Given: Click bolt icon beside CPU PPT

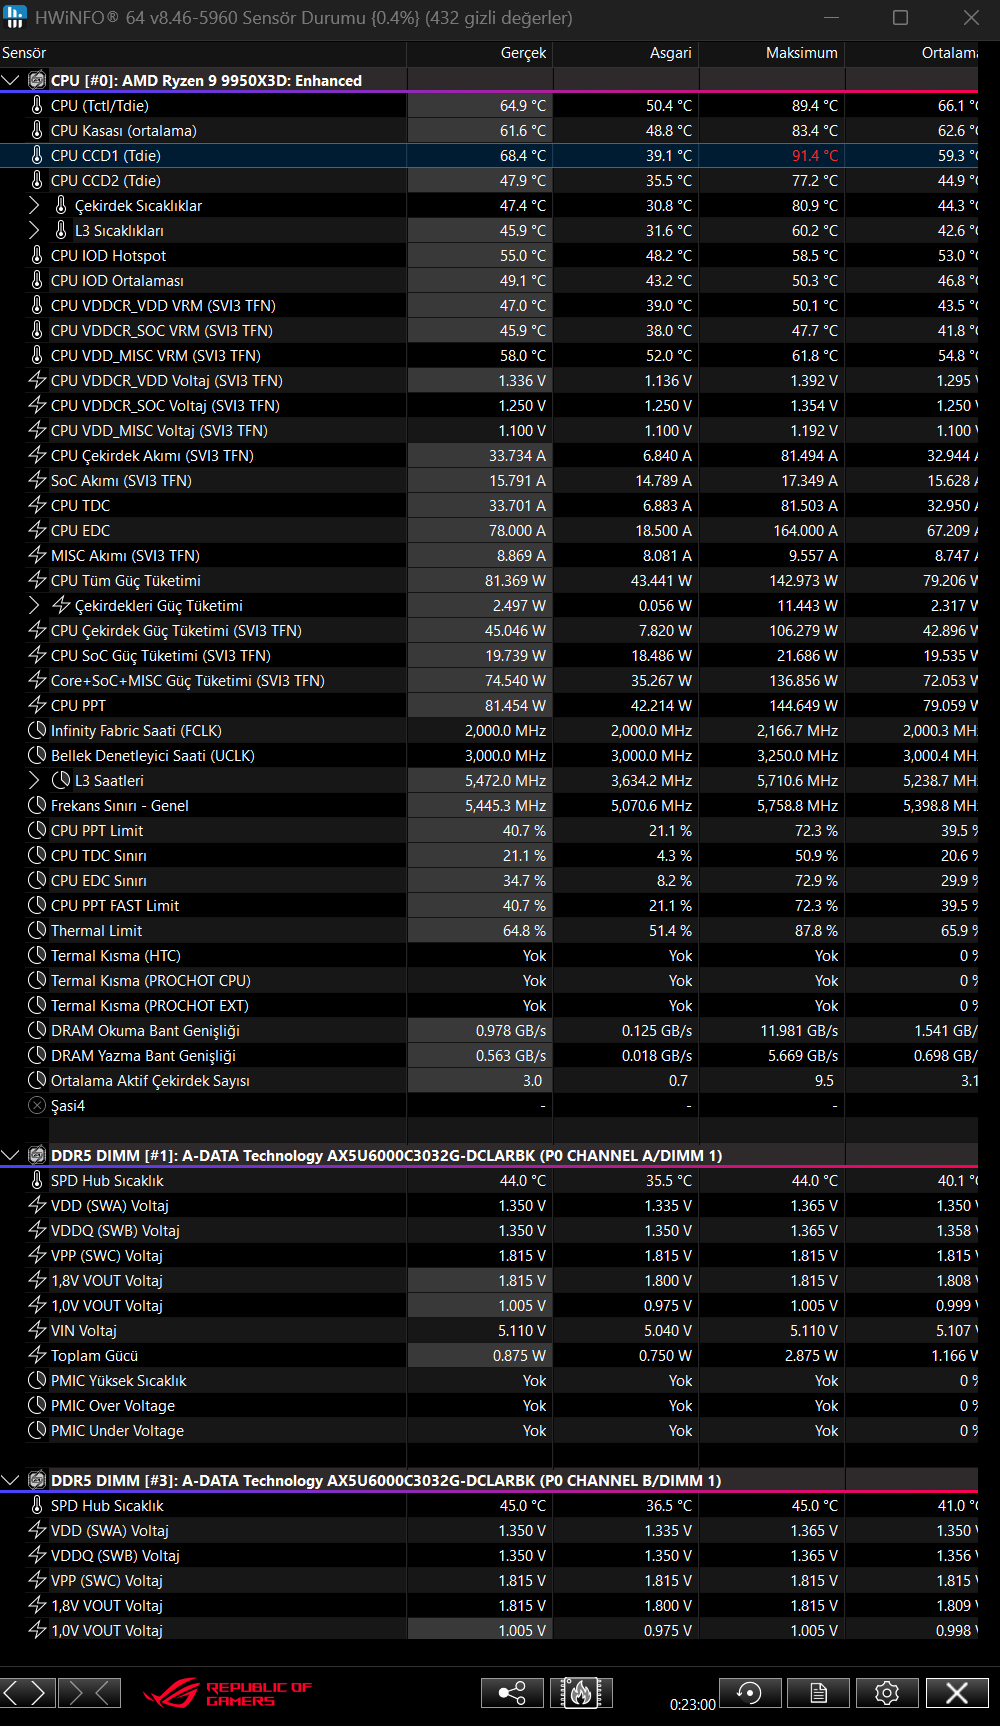Looking at the screenshot, I should (37, 705).
